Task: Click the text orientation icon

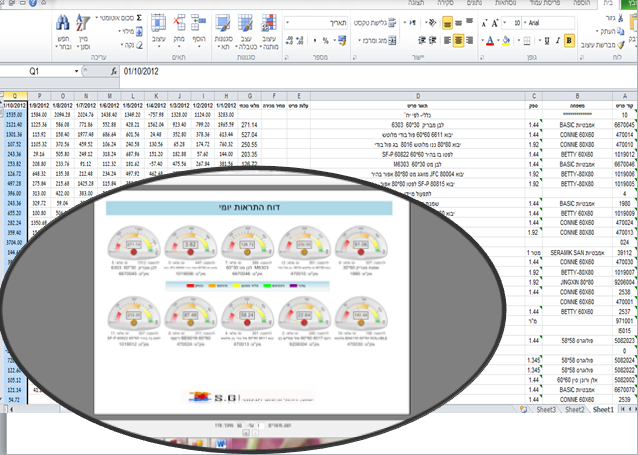Action: pyautogui.click(x=432, y=23)
